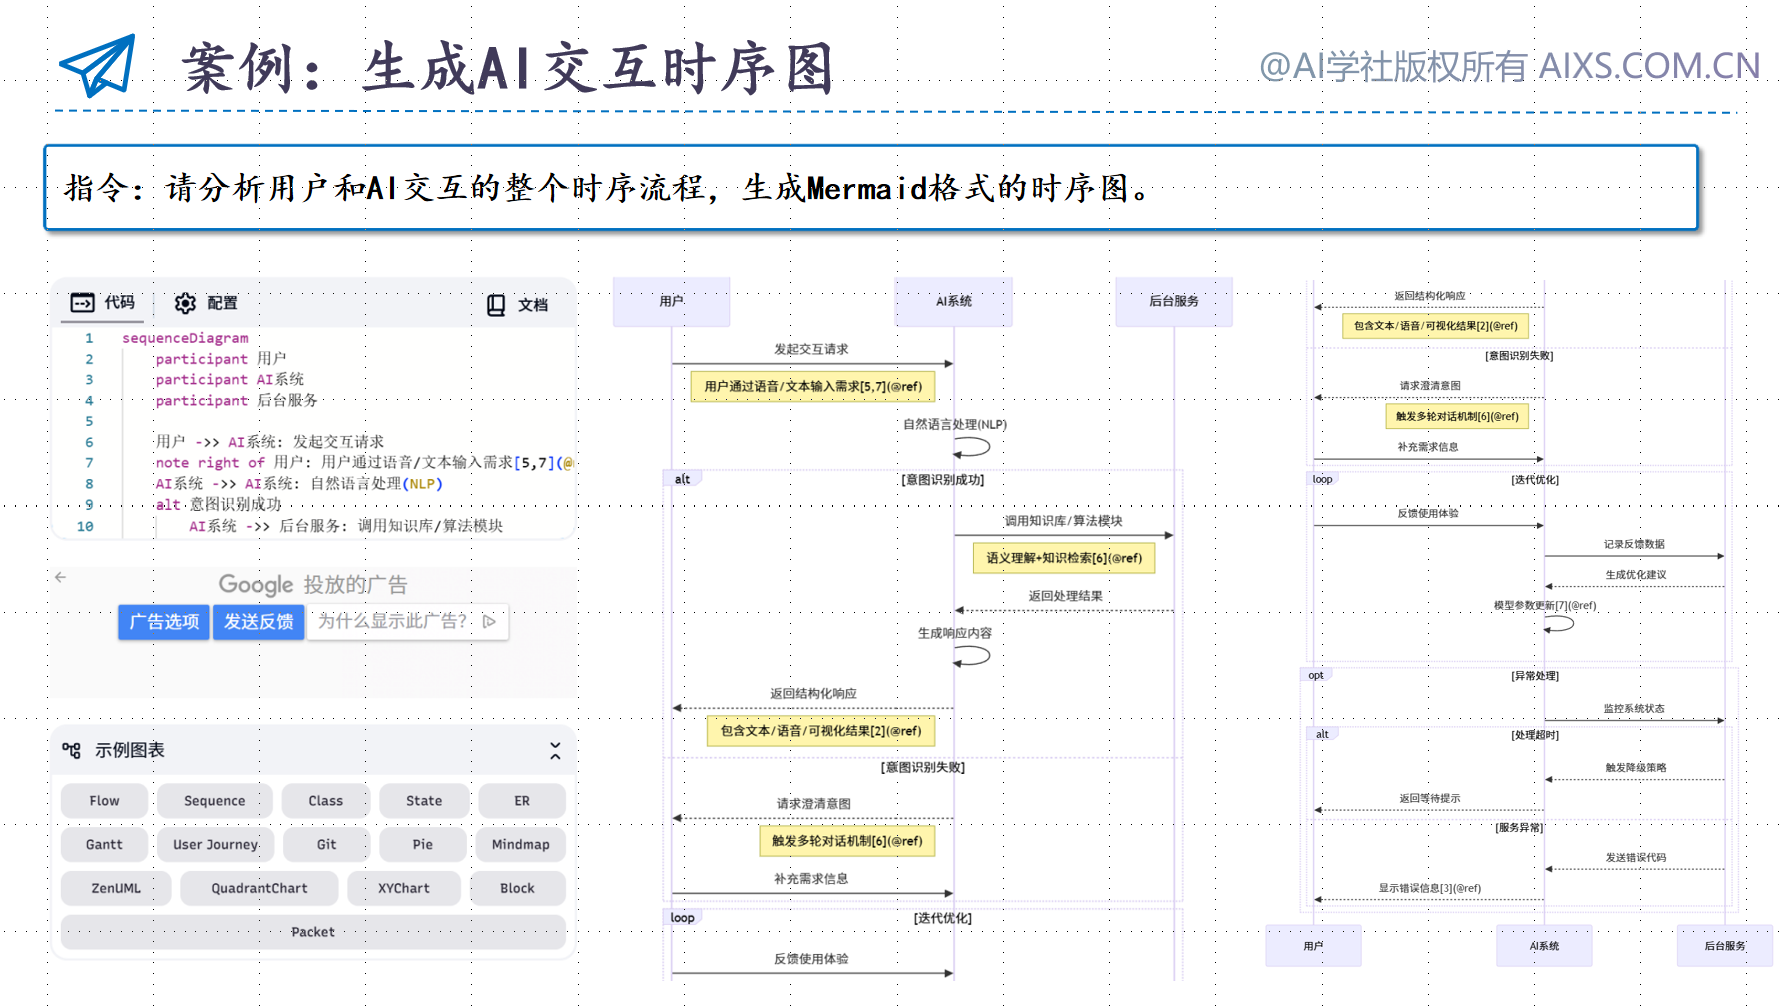Open the 文档 docs link
The width and height of the screenshot is (1784, 1008).
(x=517, y=305)
